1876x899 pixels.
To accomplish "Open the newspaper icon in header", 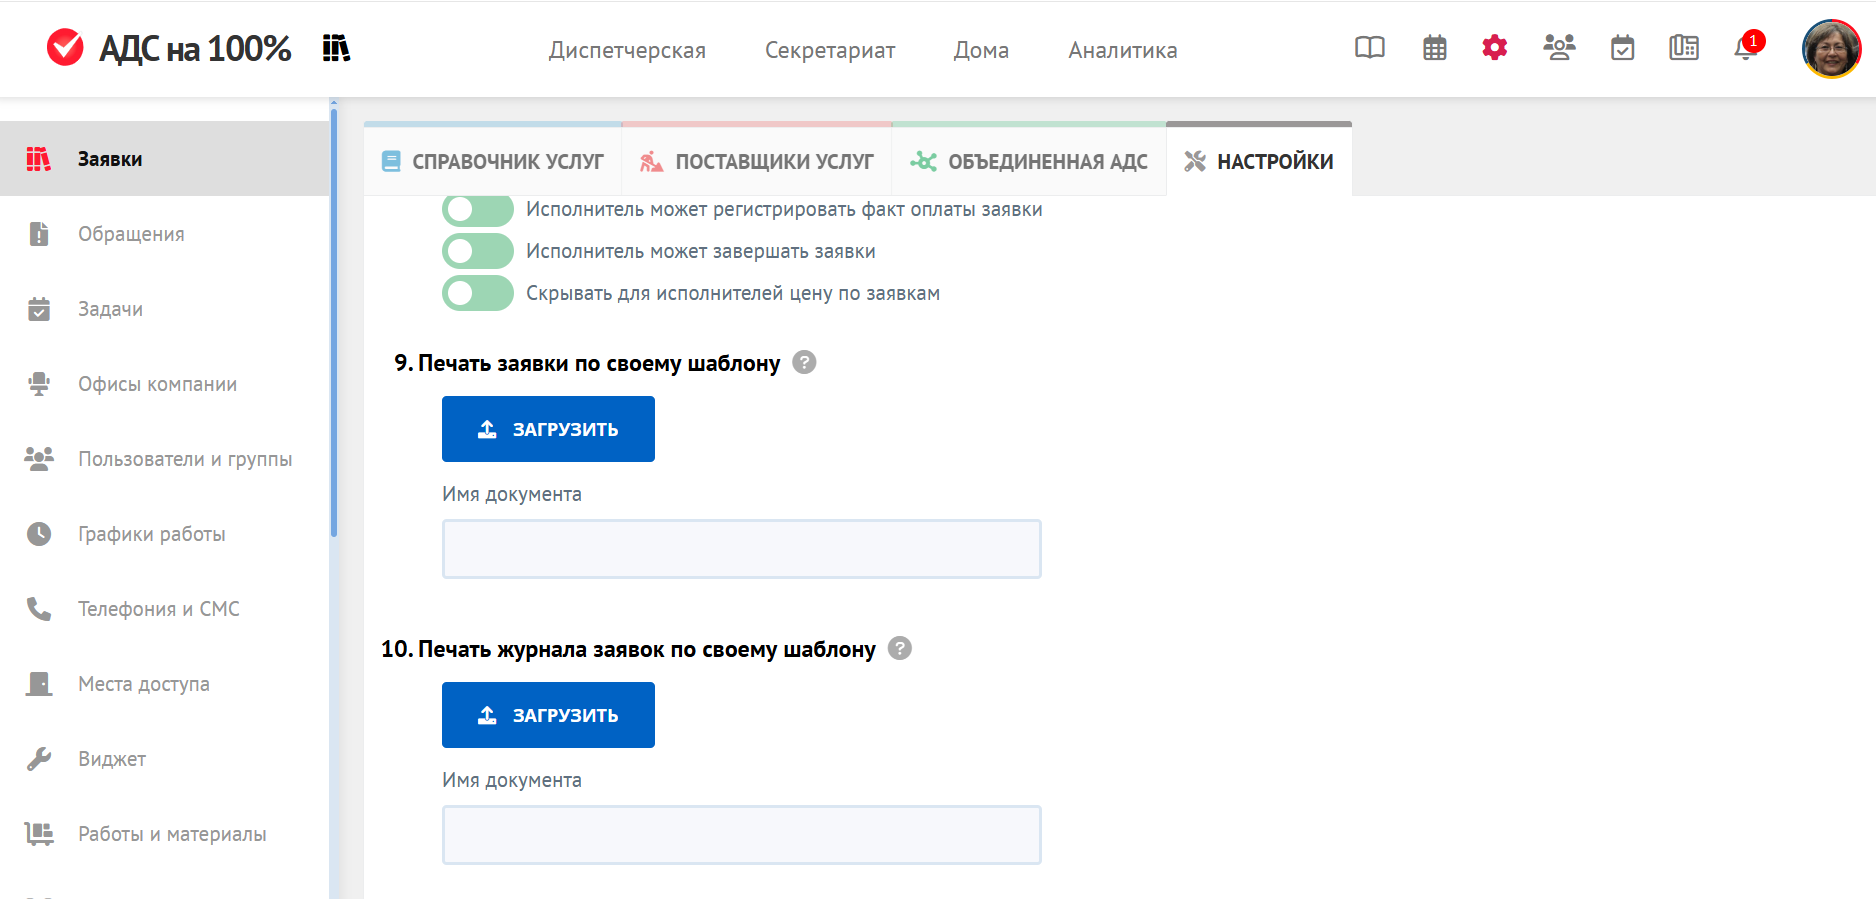I will coord(1684,48).
